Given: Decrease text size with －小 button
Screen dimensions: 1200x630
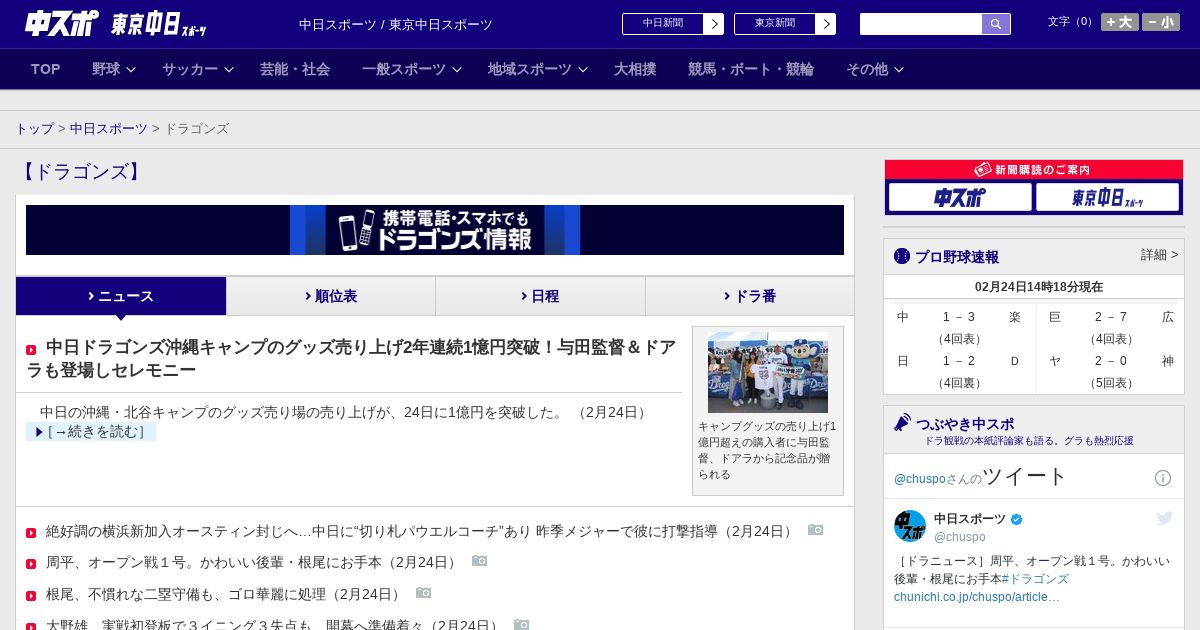Looking at the screenshot, I should coord(1161,22).
